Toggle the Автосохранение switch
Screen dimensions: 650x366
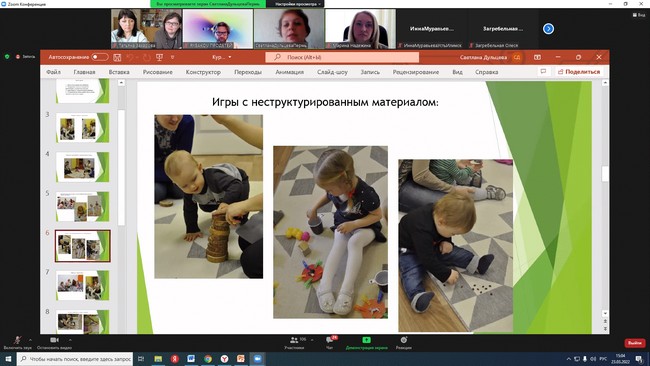(x=100, y=57)
